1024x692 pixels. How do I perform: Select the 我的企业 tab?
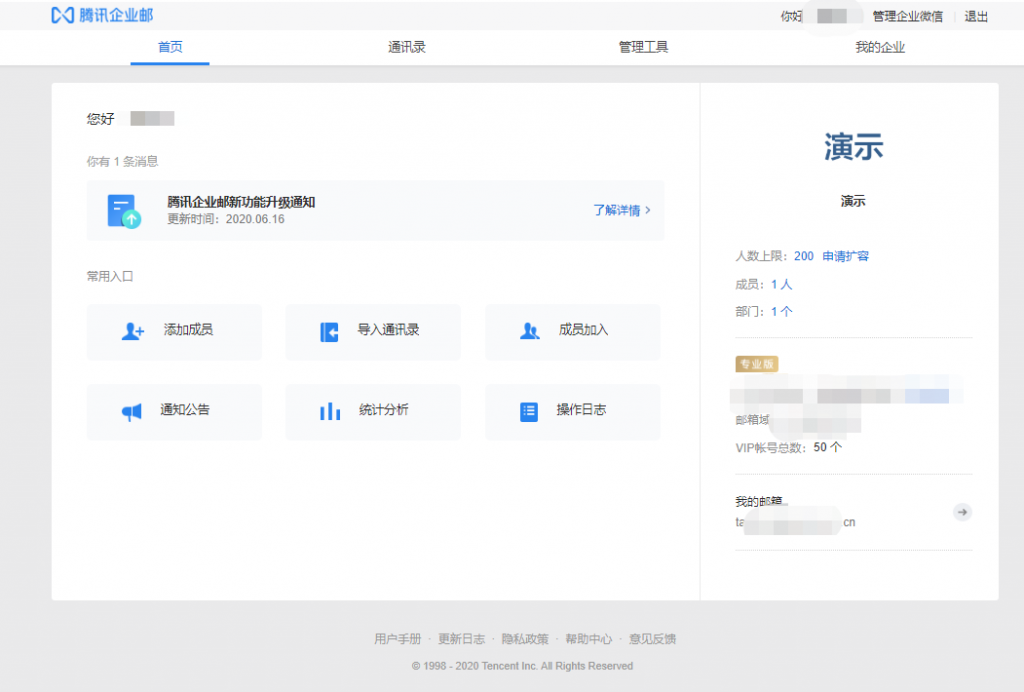click(x=880, y=47)
